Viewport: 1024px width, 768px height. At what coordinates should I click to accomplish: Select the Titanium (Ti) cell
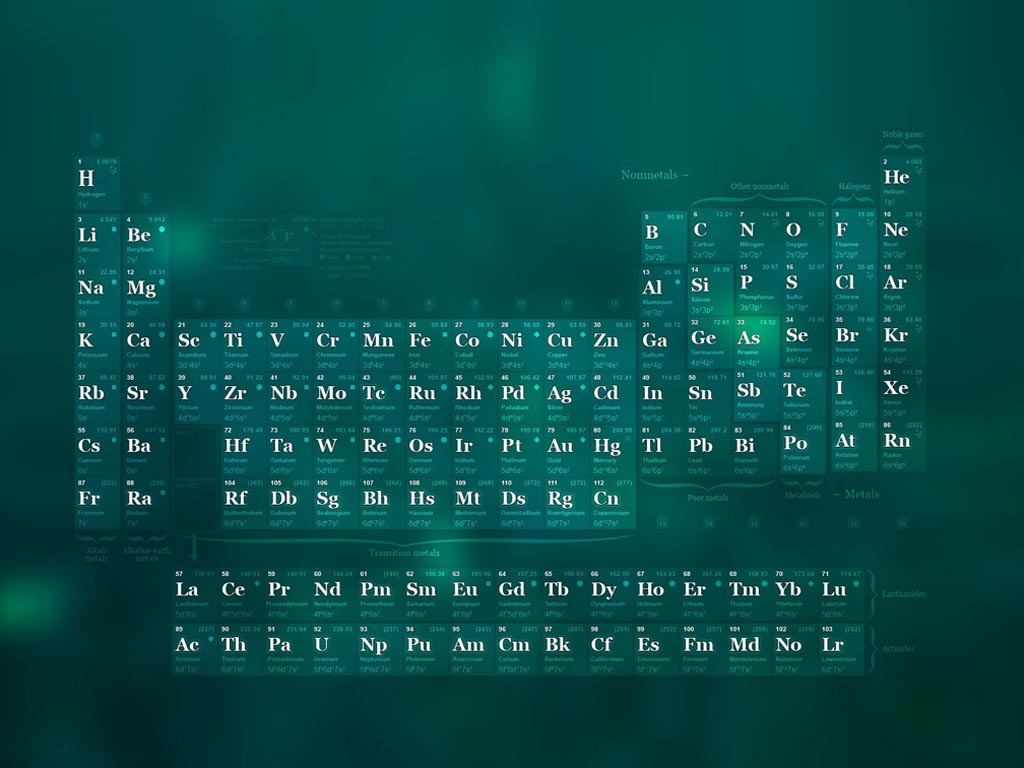[x=244, y=345]
